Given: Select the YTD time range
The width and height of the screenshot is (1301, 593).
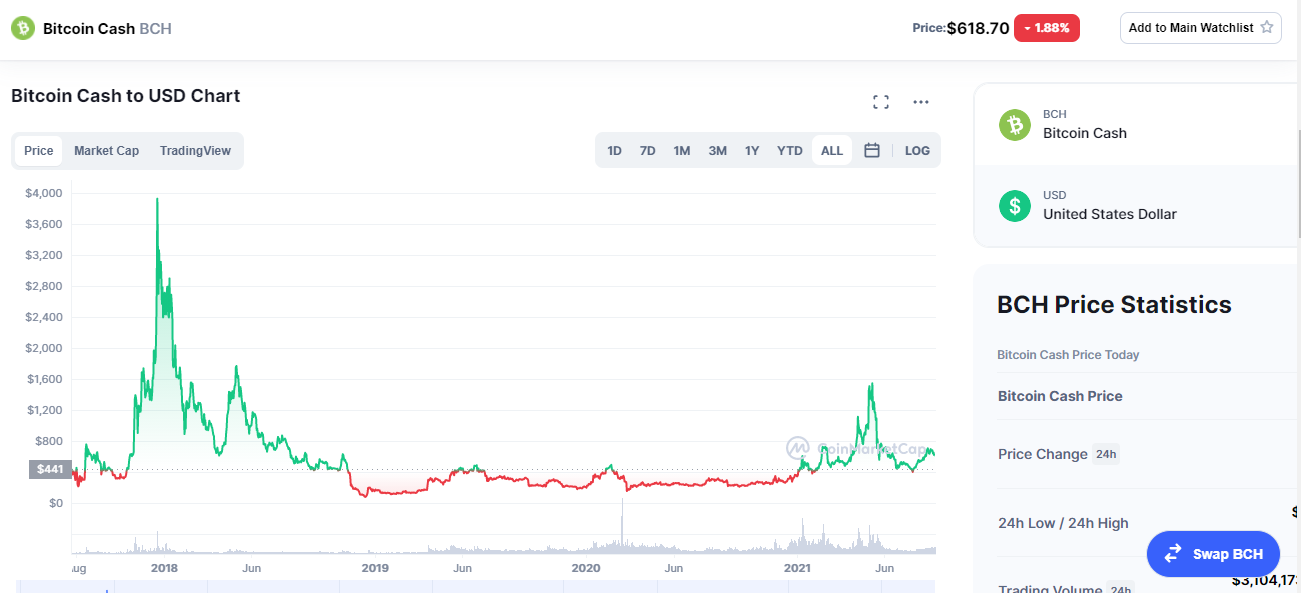Looking at the screenshot, I should 790,151.
